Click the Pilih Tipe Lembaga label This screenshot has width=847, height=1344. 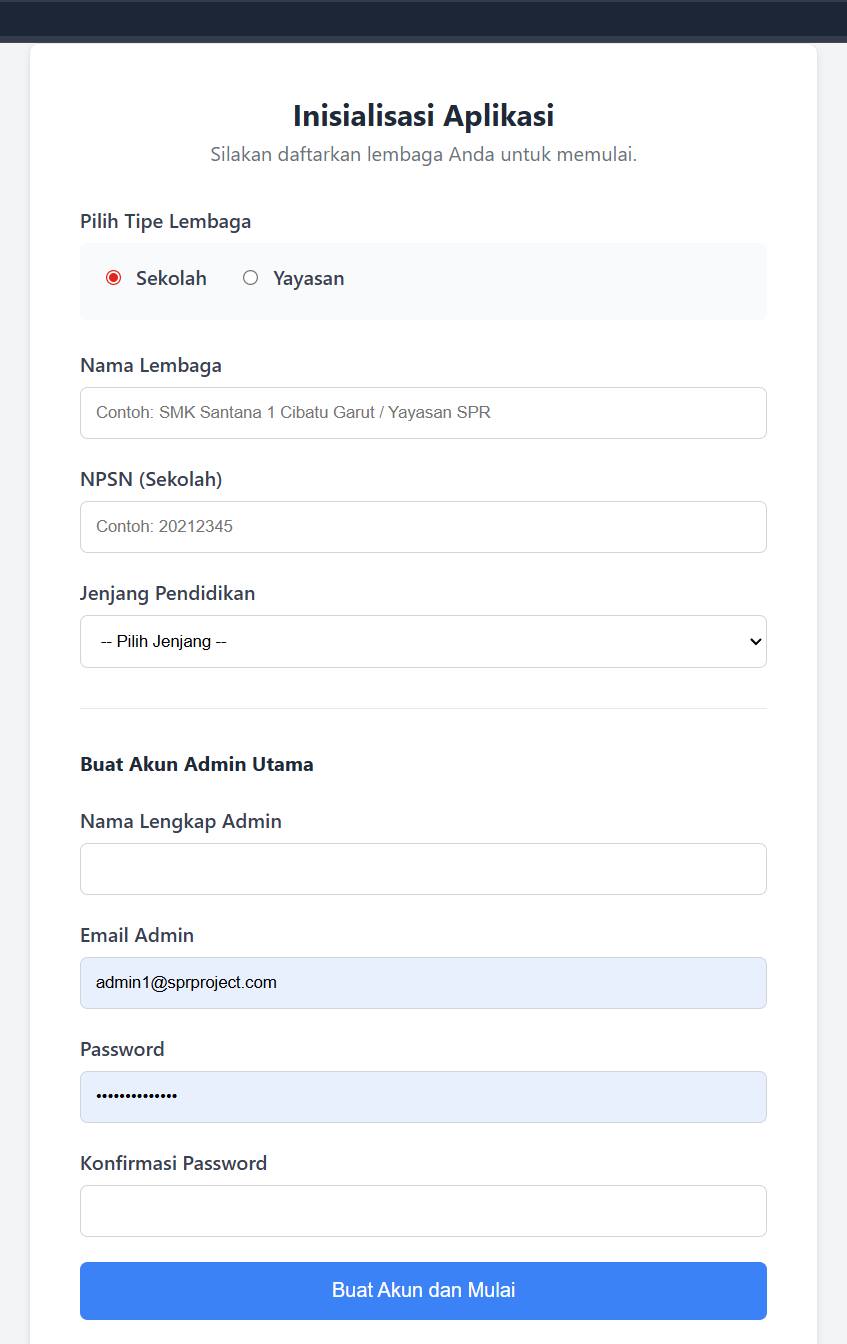tap(165, 221)
